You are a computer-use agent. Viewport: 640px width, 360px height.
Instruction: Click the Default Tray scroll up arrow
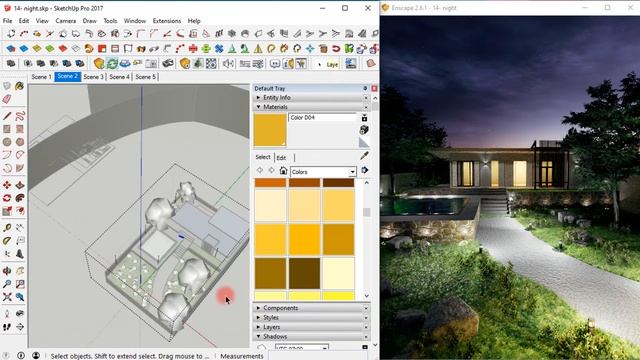pos(375,98)
